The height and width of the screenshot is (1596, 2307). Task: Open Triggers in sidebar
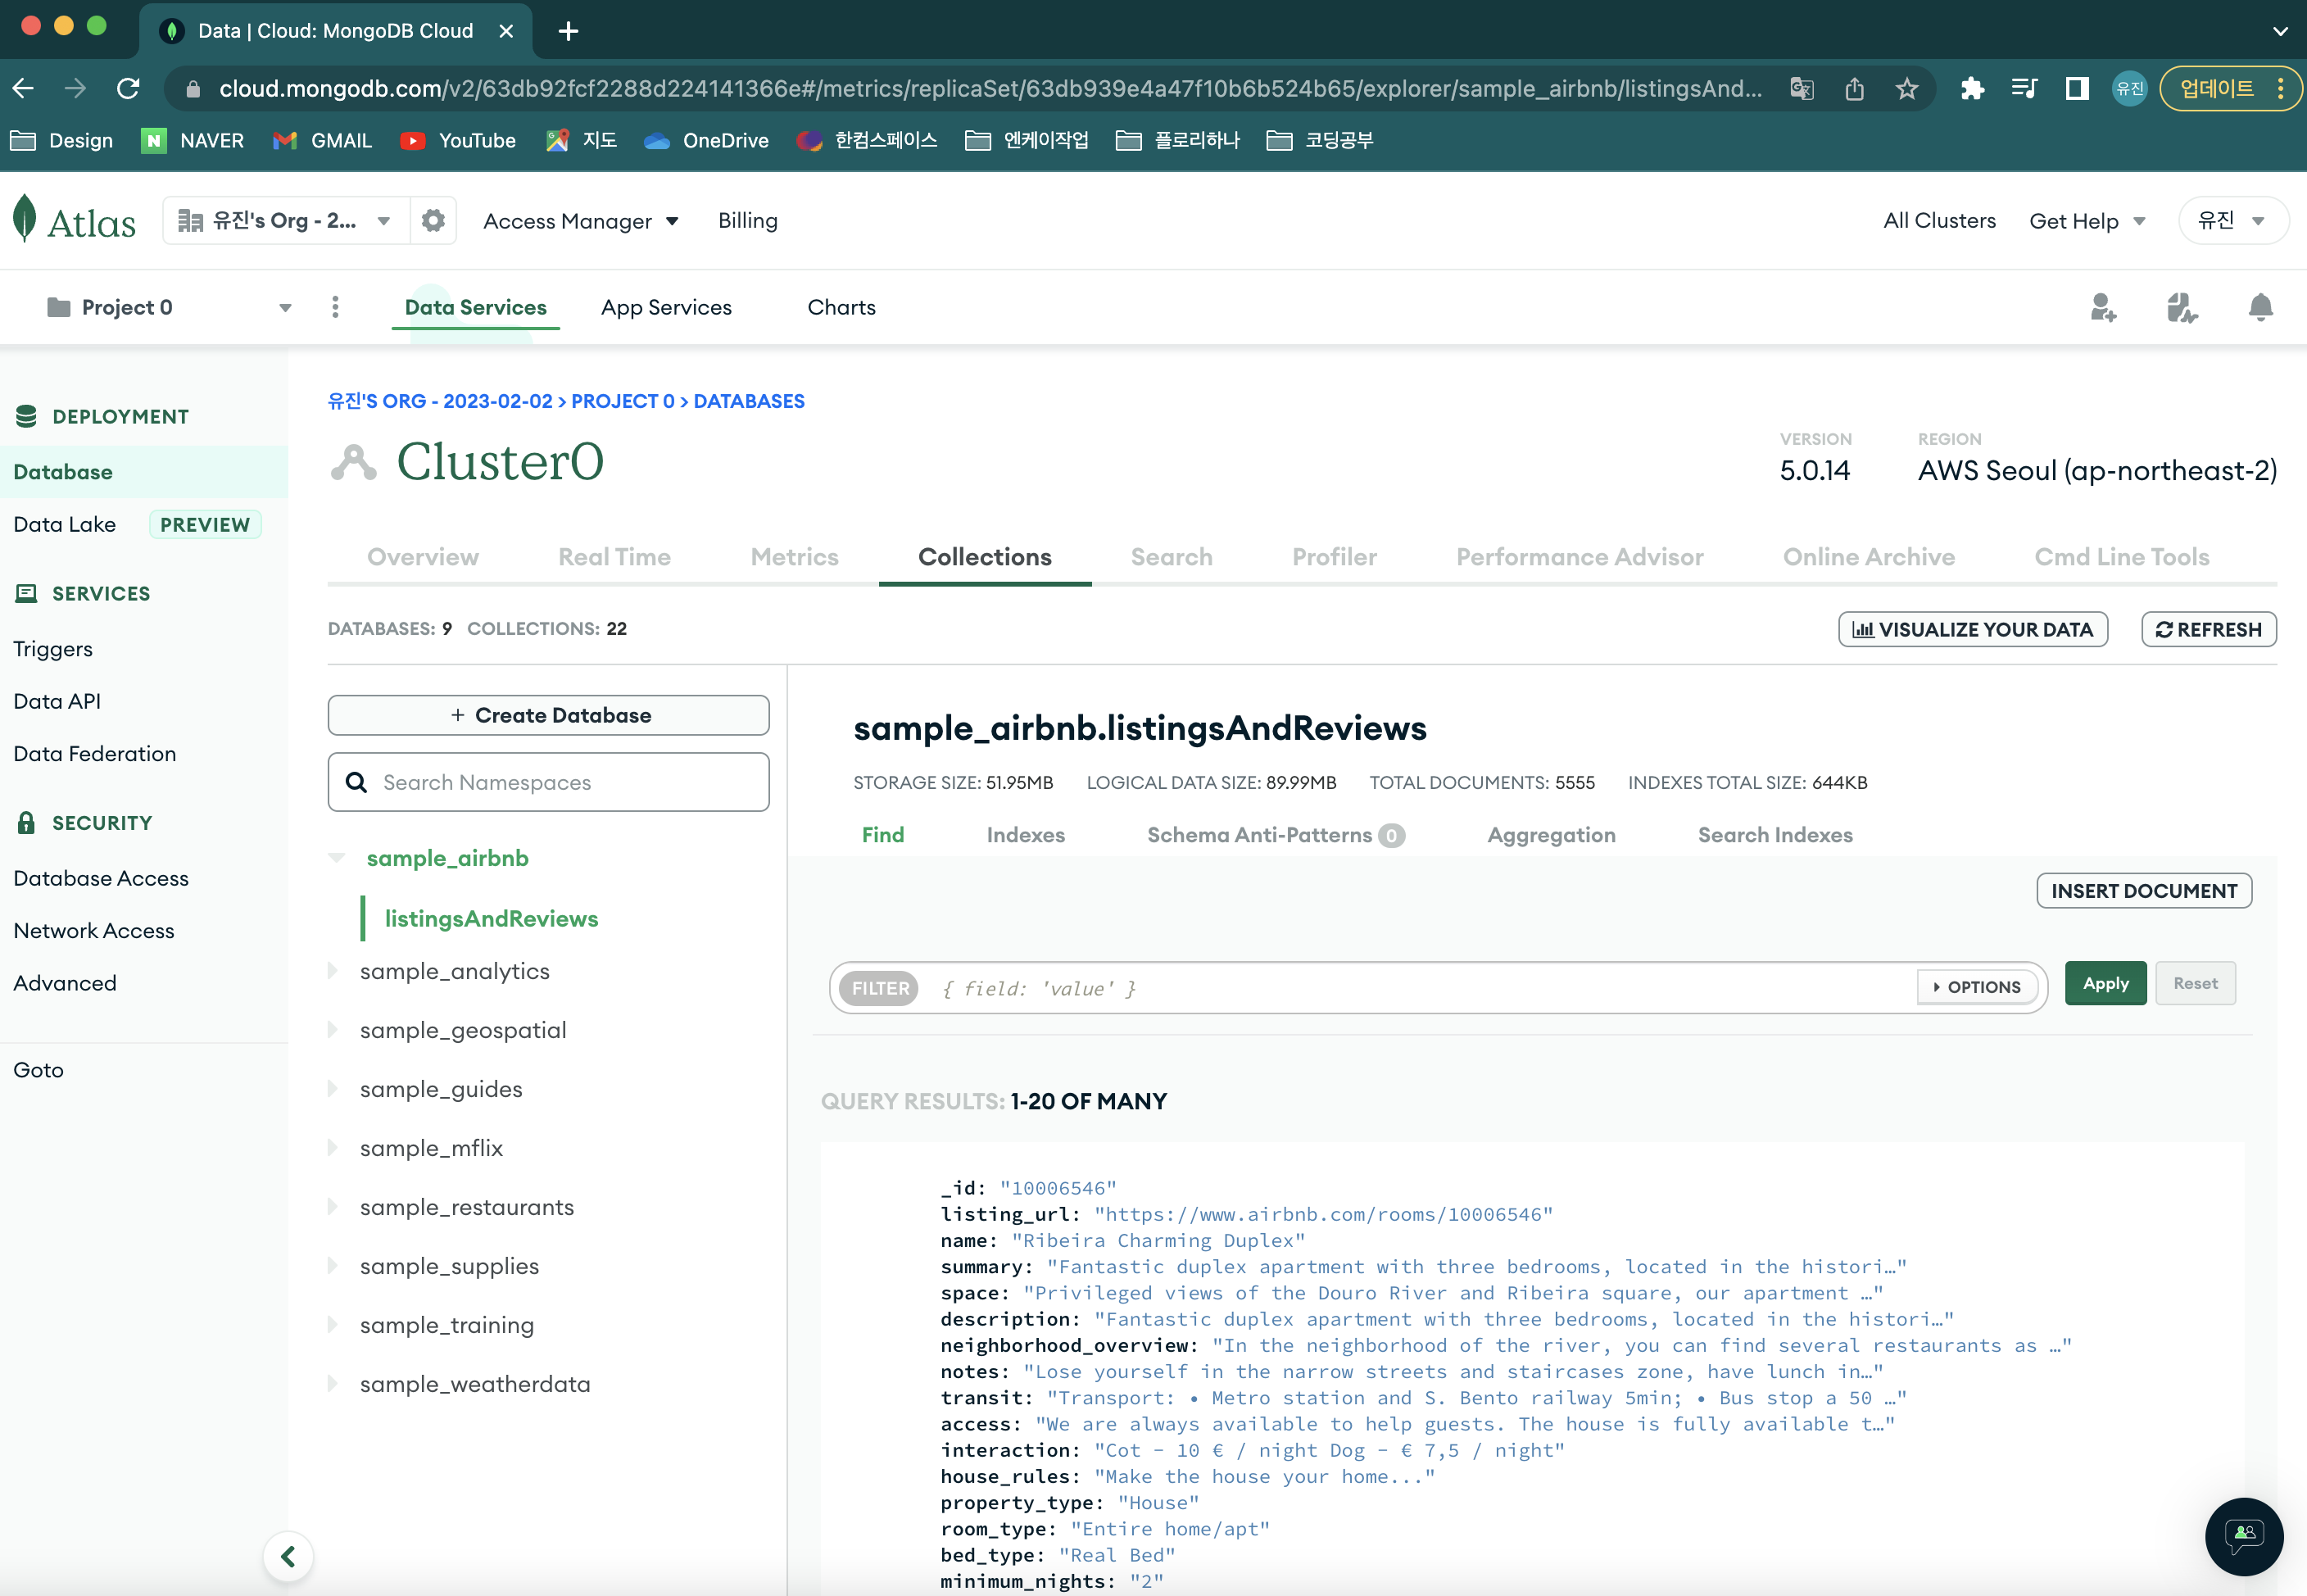click(53, 649)
